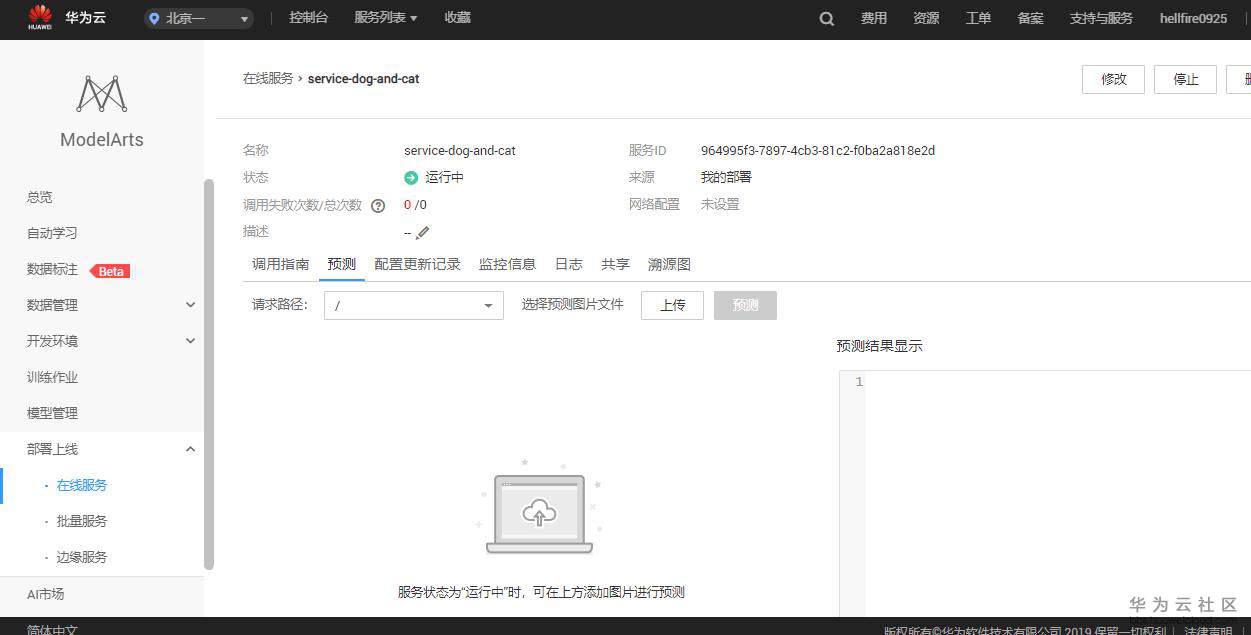Open 自动学习 in the sidebar

(52, 233)
